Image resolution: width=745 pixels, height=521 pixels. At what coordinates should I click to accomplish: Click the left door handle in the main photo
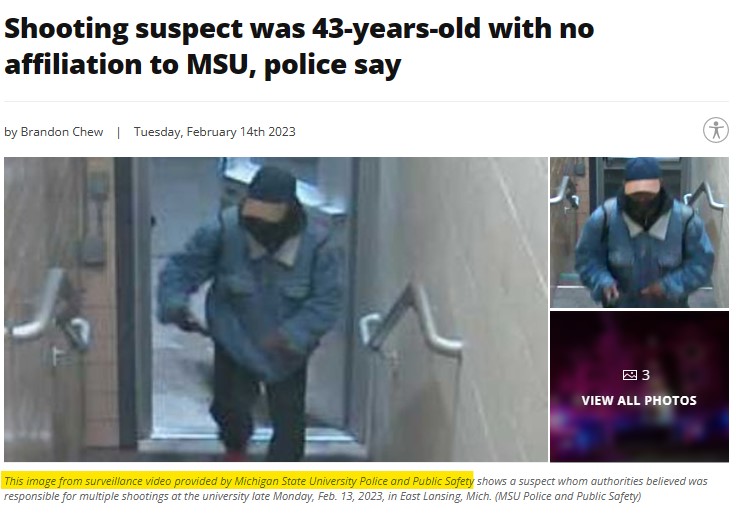[48, 311]
